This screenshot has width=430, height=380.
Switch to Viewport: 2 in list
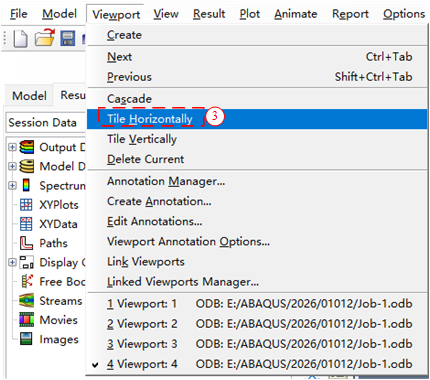tap(257, 324)
